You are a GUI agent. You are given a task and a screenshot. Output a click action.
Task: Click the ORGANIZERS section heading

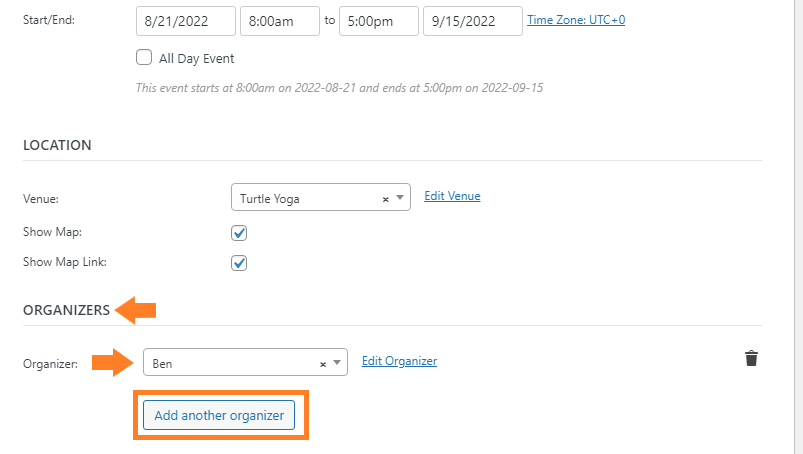[67, 310]
